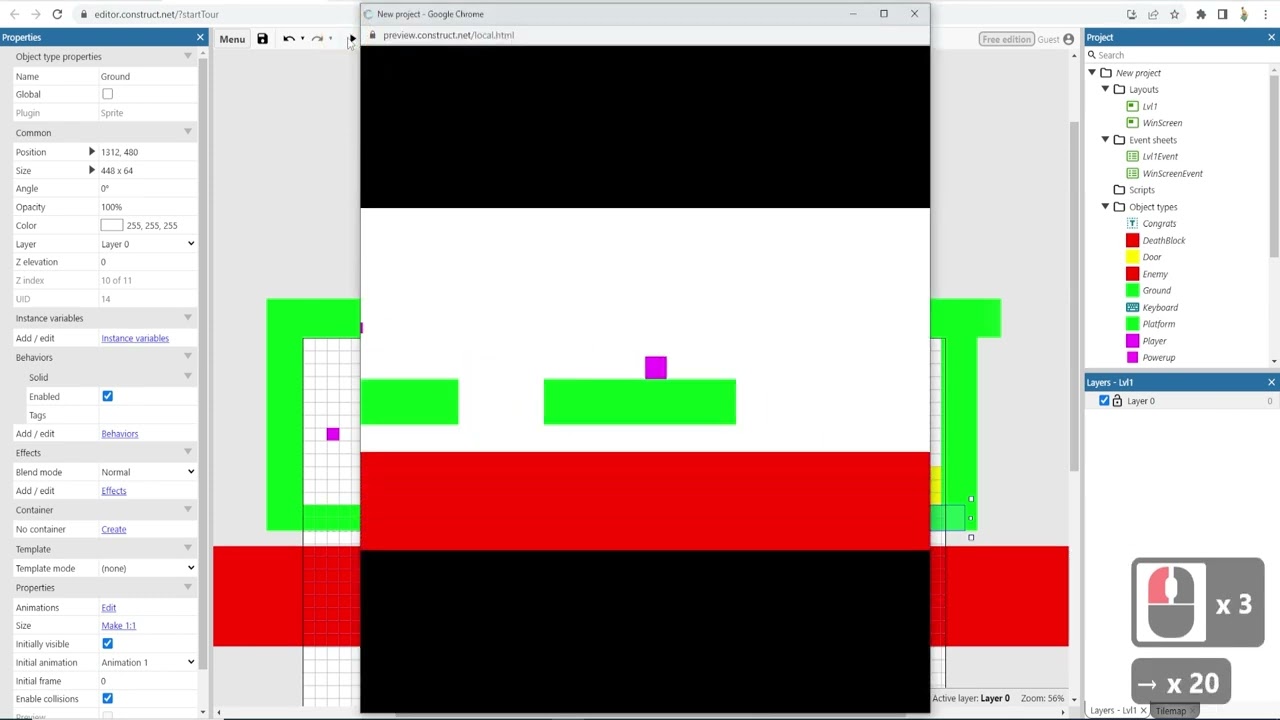This screenshot has width=1280, height=720.
Task: Click Lvl1 layout icon in Project
Action: [1132, 106]
